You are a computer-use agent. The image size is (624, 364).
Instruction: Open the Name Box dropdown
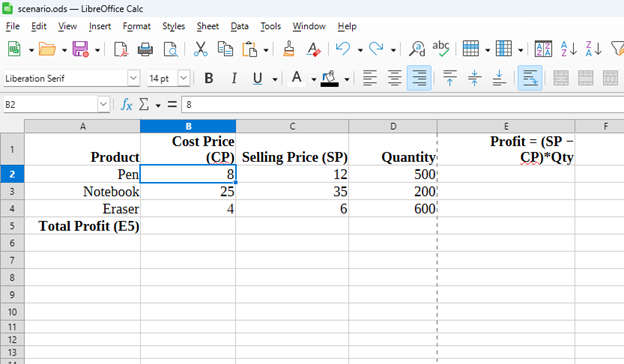click(x=103, y=105)
